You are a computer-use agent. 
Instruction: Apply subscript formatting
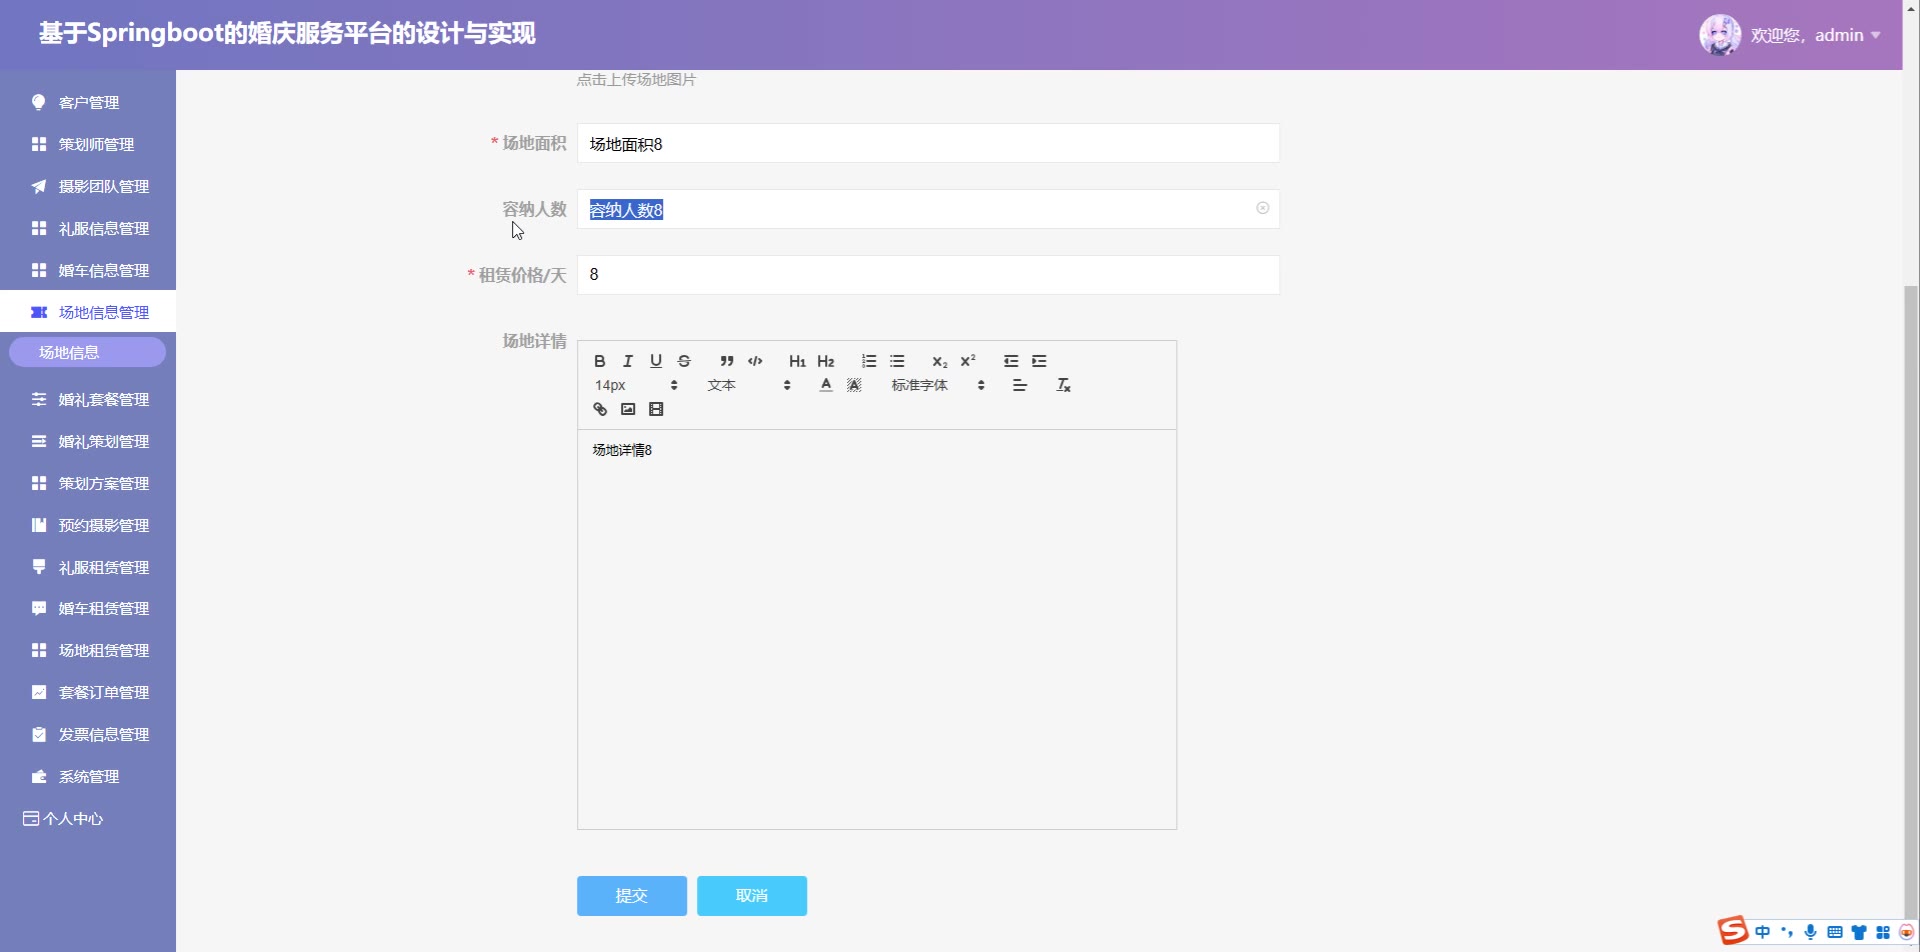pyautogui.click(x=940, y=361)
